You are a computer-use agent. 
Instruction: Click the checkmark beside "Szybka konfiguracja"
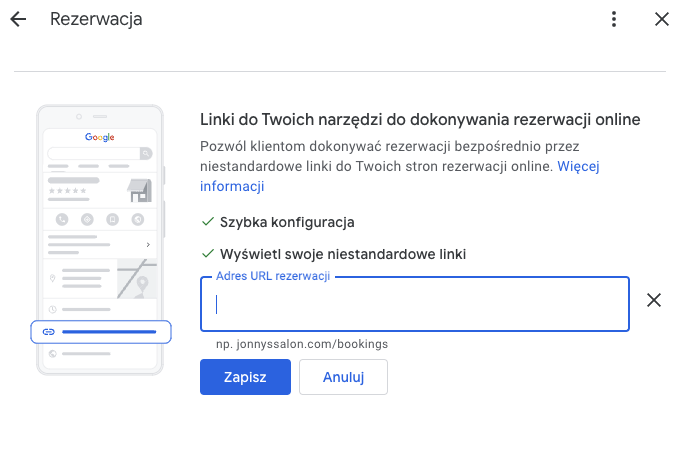tap(208, 221)
